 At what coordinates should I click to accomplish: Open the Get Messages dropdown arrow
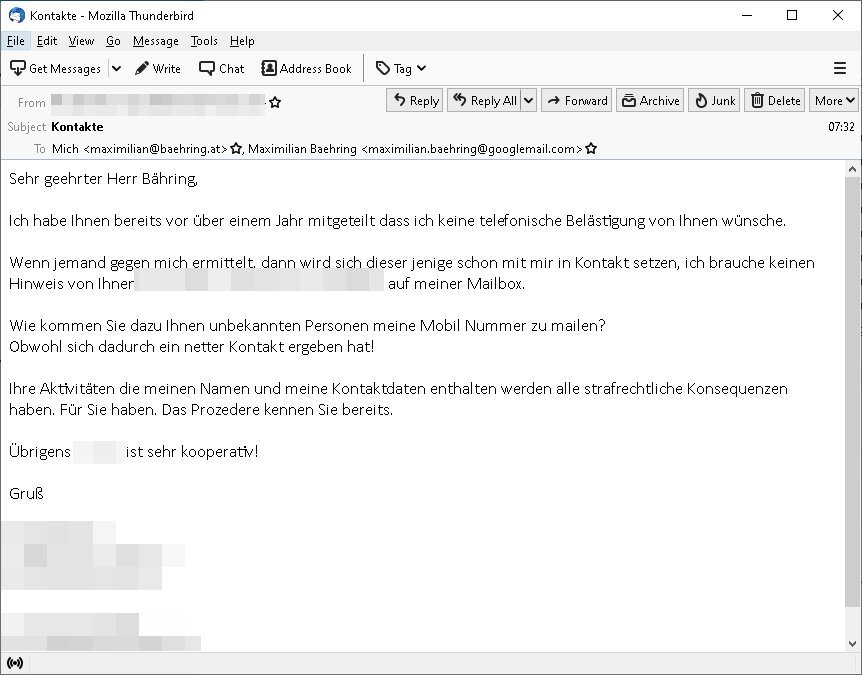(x=116, y=68)
